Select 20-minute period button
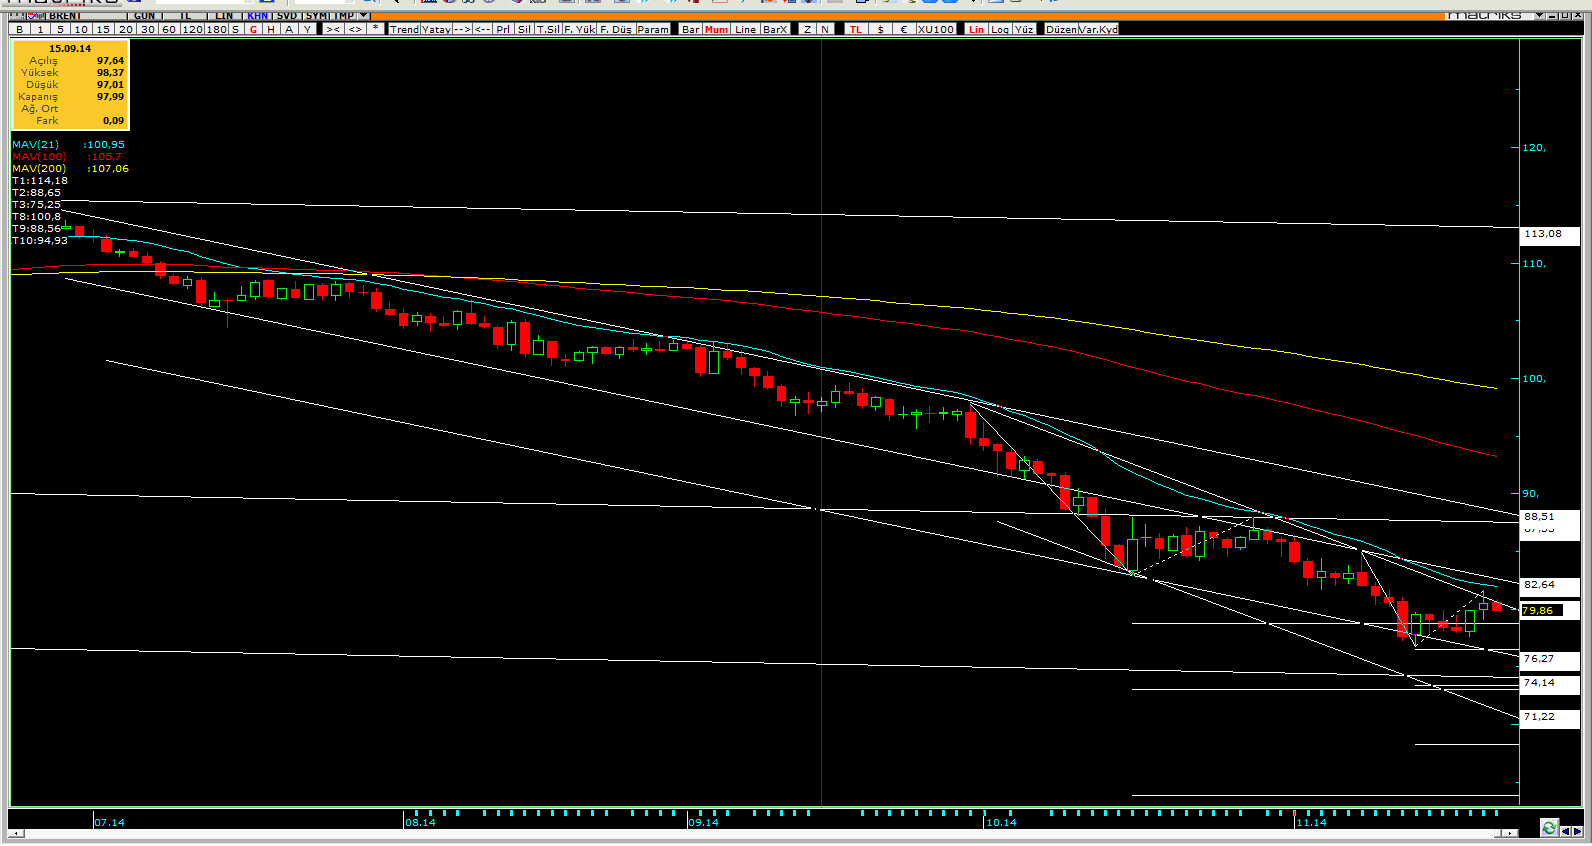Screen dimensions: 1592x846 pyautogui.click(x=125, y=29)
